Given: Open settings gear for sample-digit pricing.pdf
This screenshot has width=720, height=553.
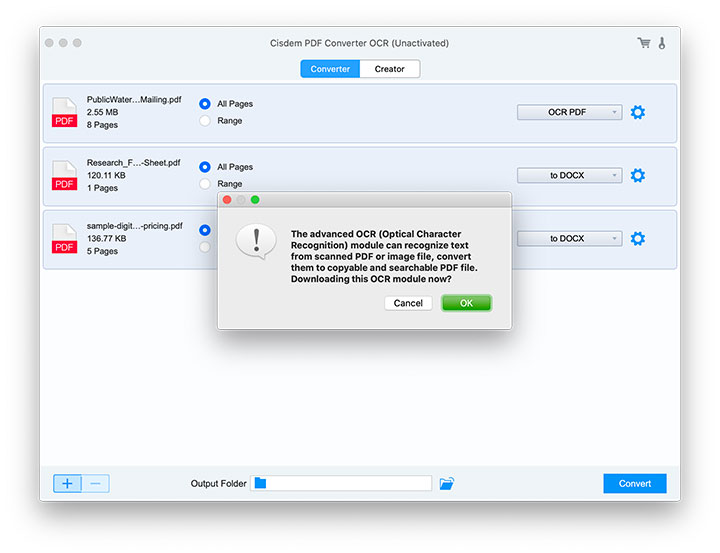Looking at the screenshot, I should pos(637,239).
